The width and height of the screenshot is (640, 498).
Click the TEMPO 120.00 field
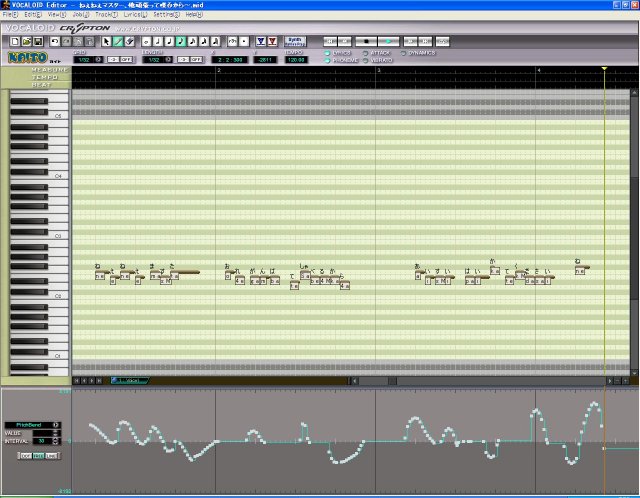coord(296,60)
